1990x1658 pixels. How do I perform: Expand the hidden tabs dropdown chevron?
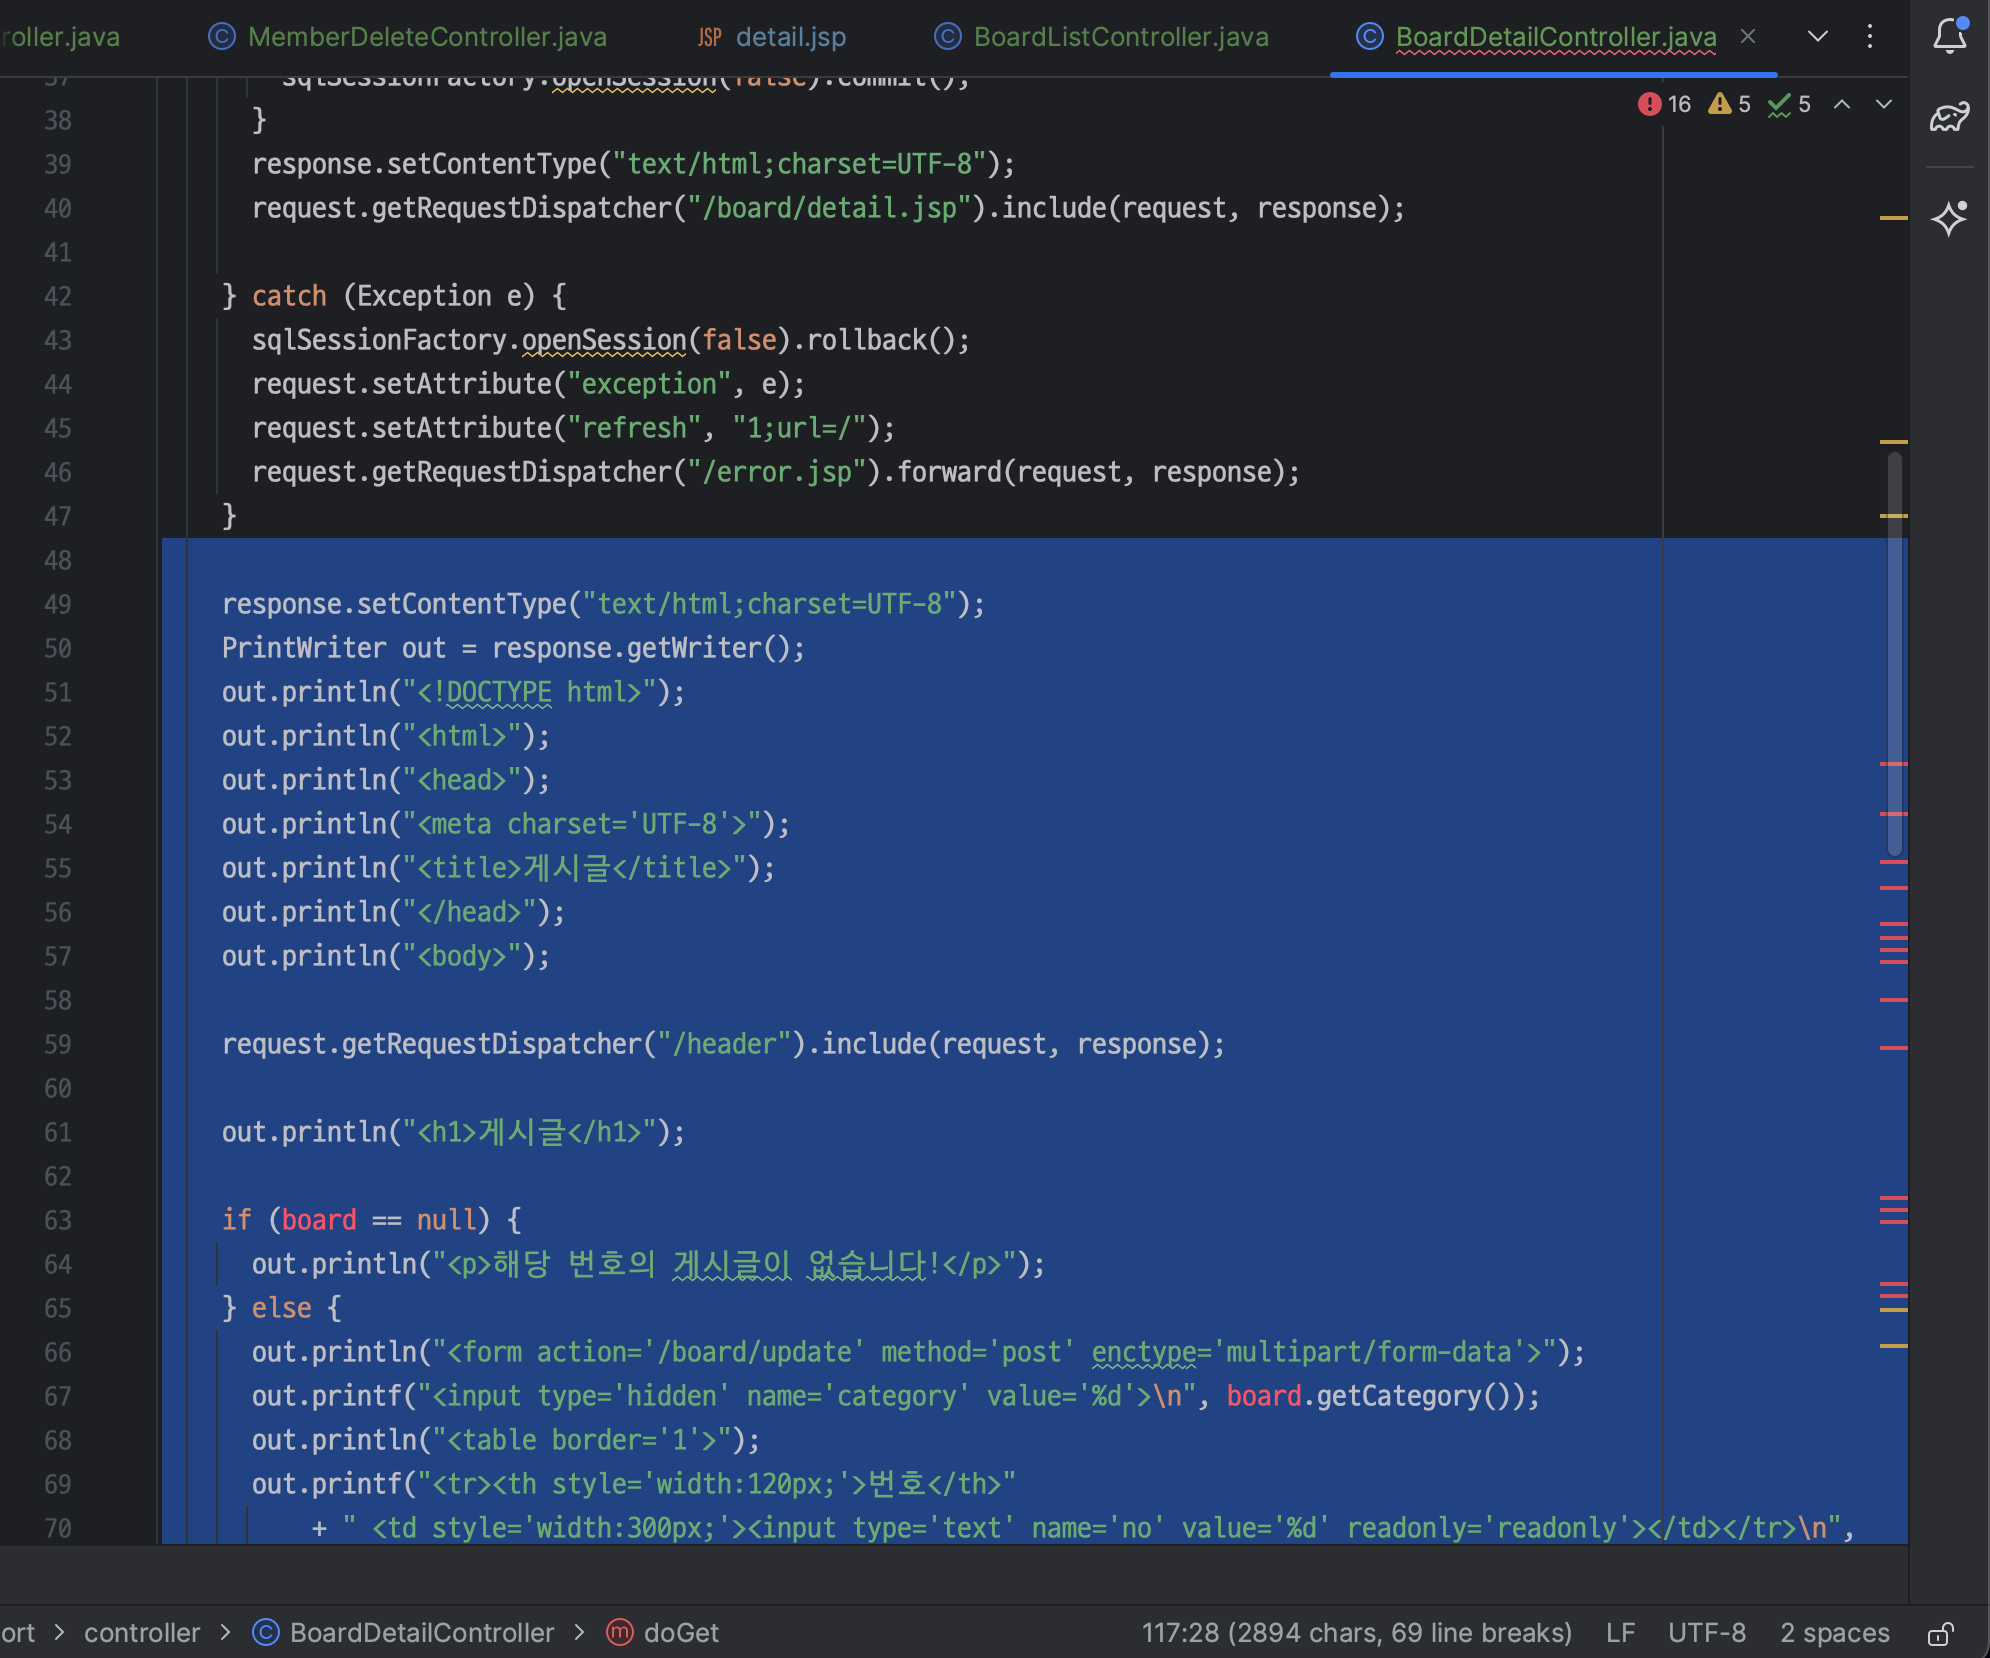[1818, 37]
